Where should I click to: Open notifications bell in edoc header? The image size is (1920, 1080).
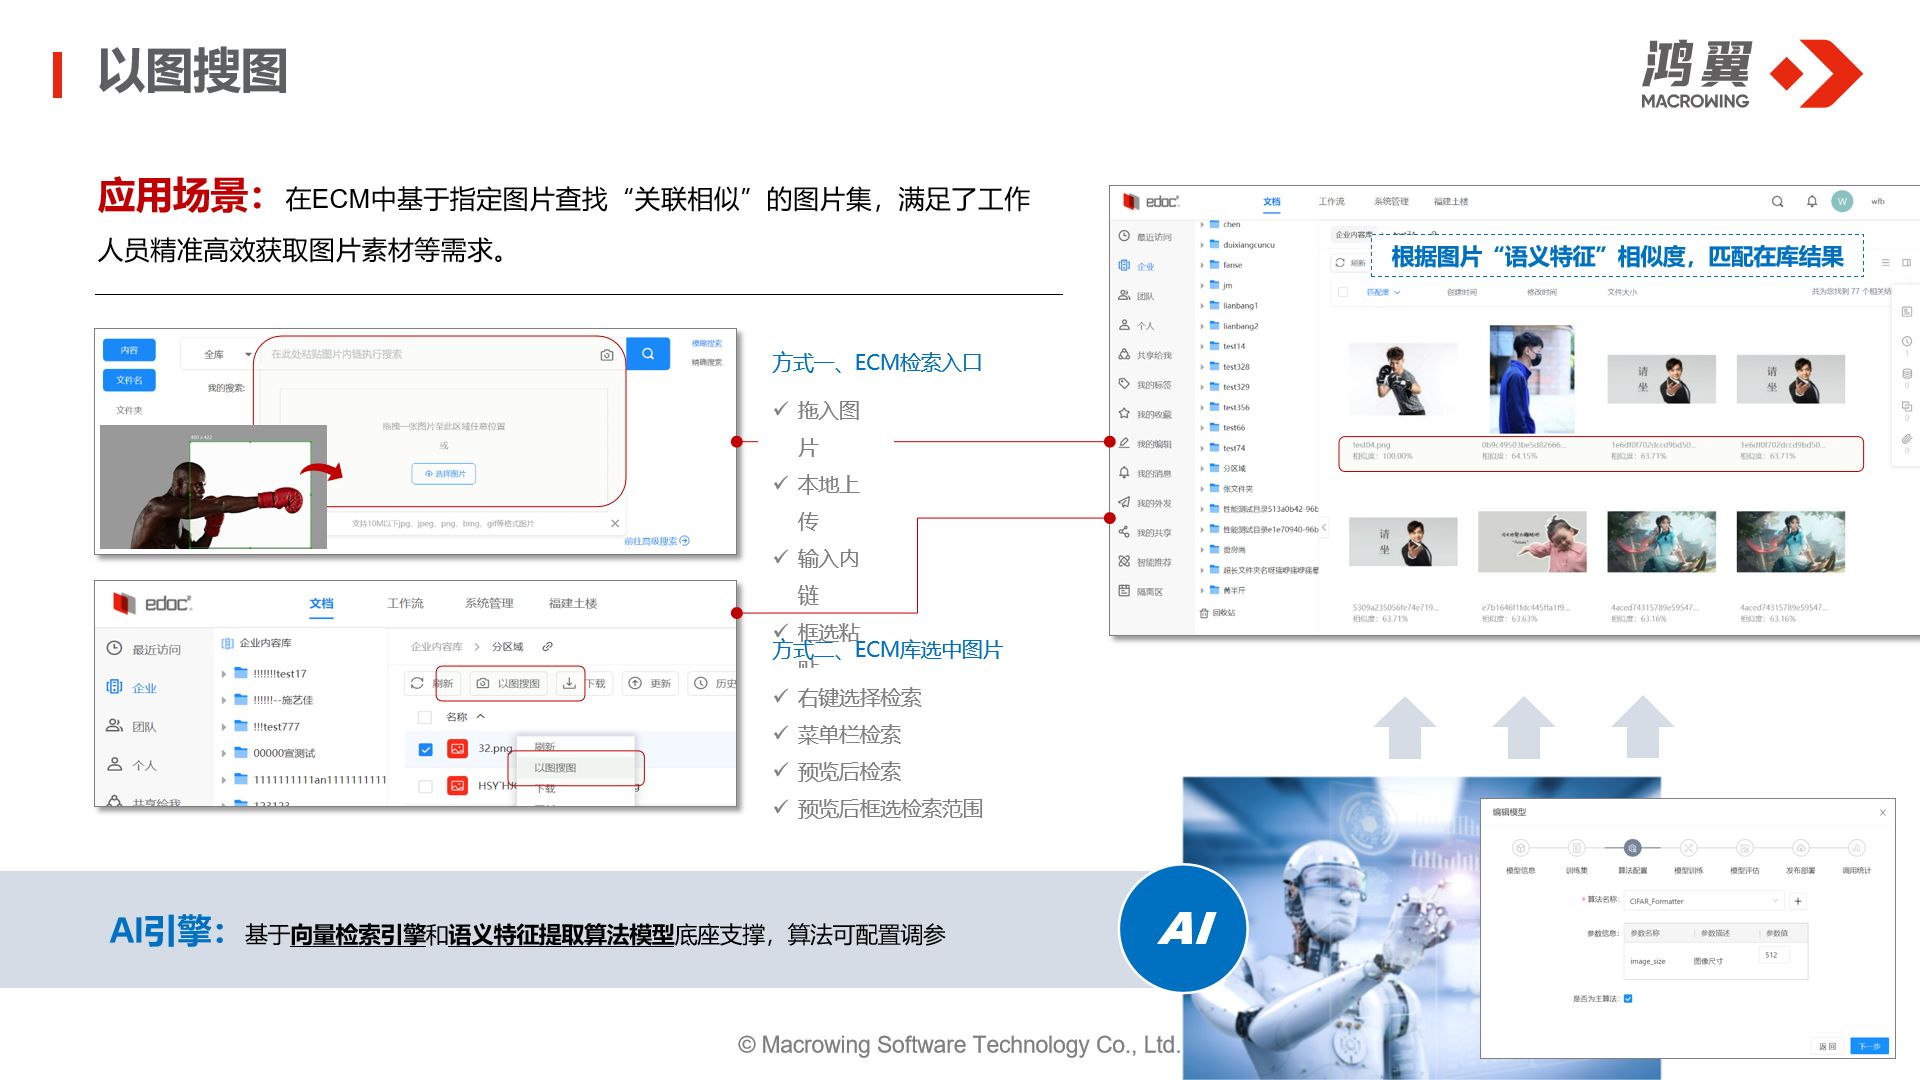point(1811,202)
